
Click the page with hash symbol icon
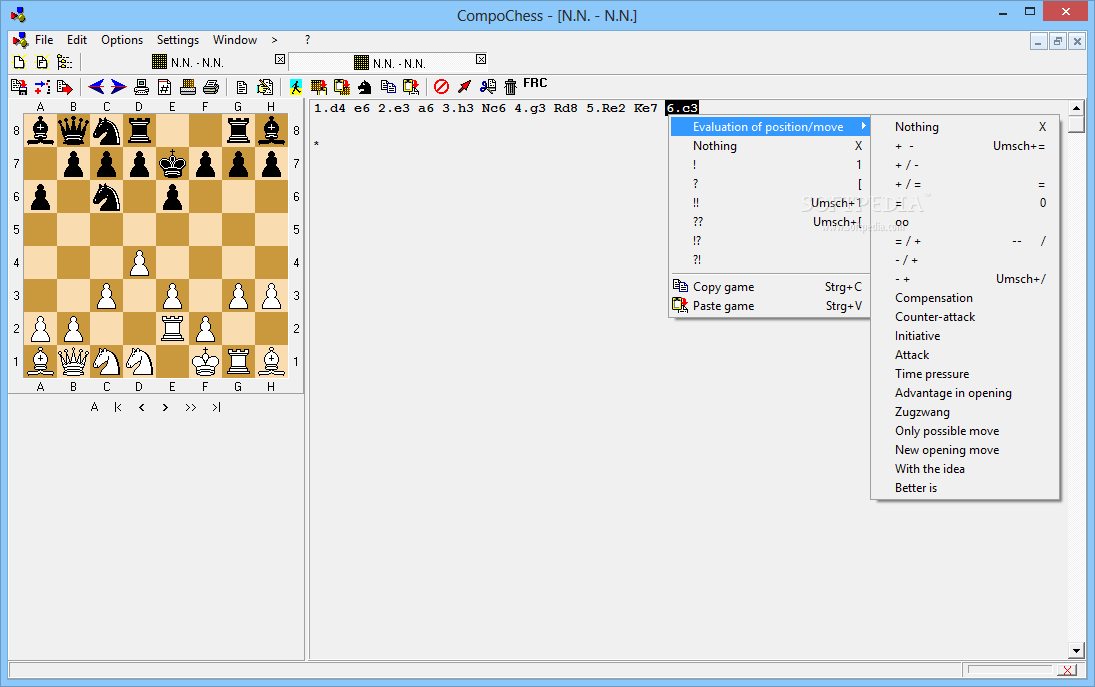[164, 87]
